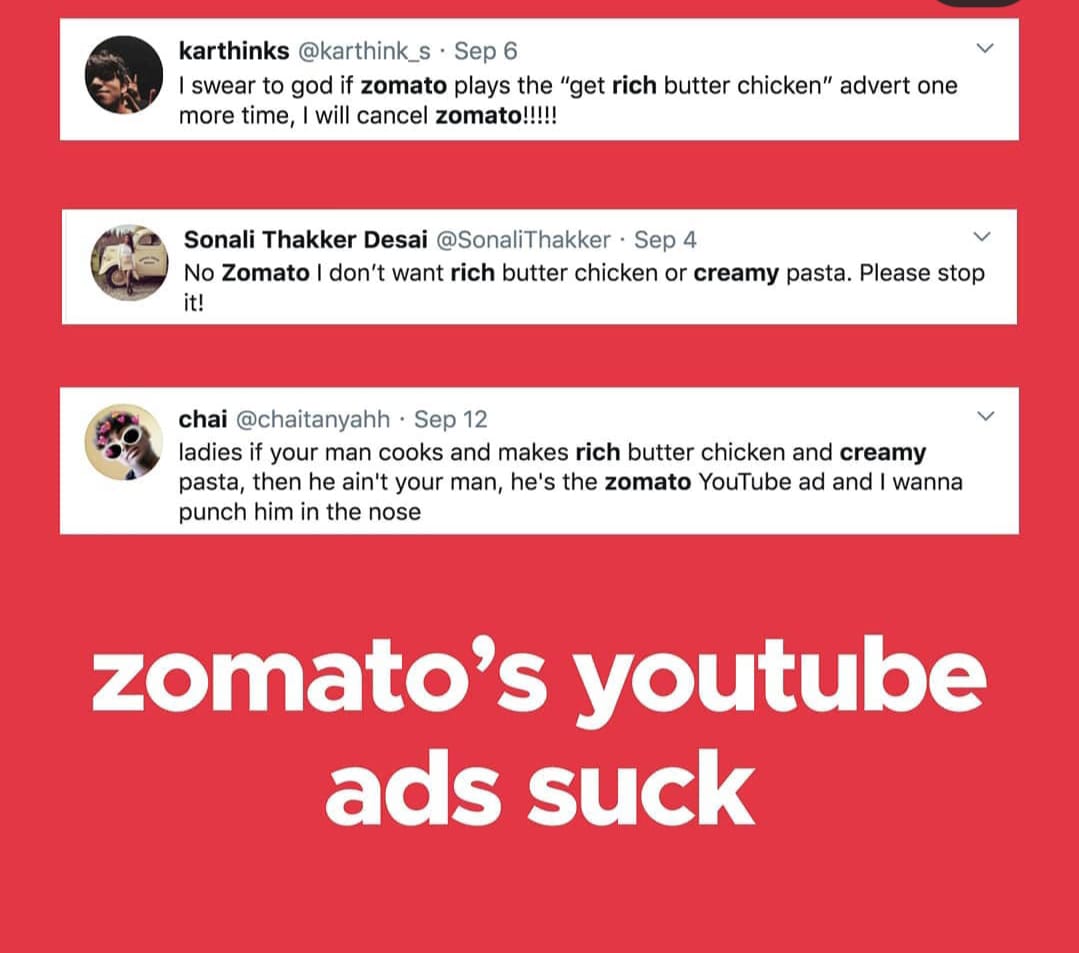Click the Sep 4 timestamp
The height and width of the screenshot is (953, 1079).
pos(665,239)
